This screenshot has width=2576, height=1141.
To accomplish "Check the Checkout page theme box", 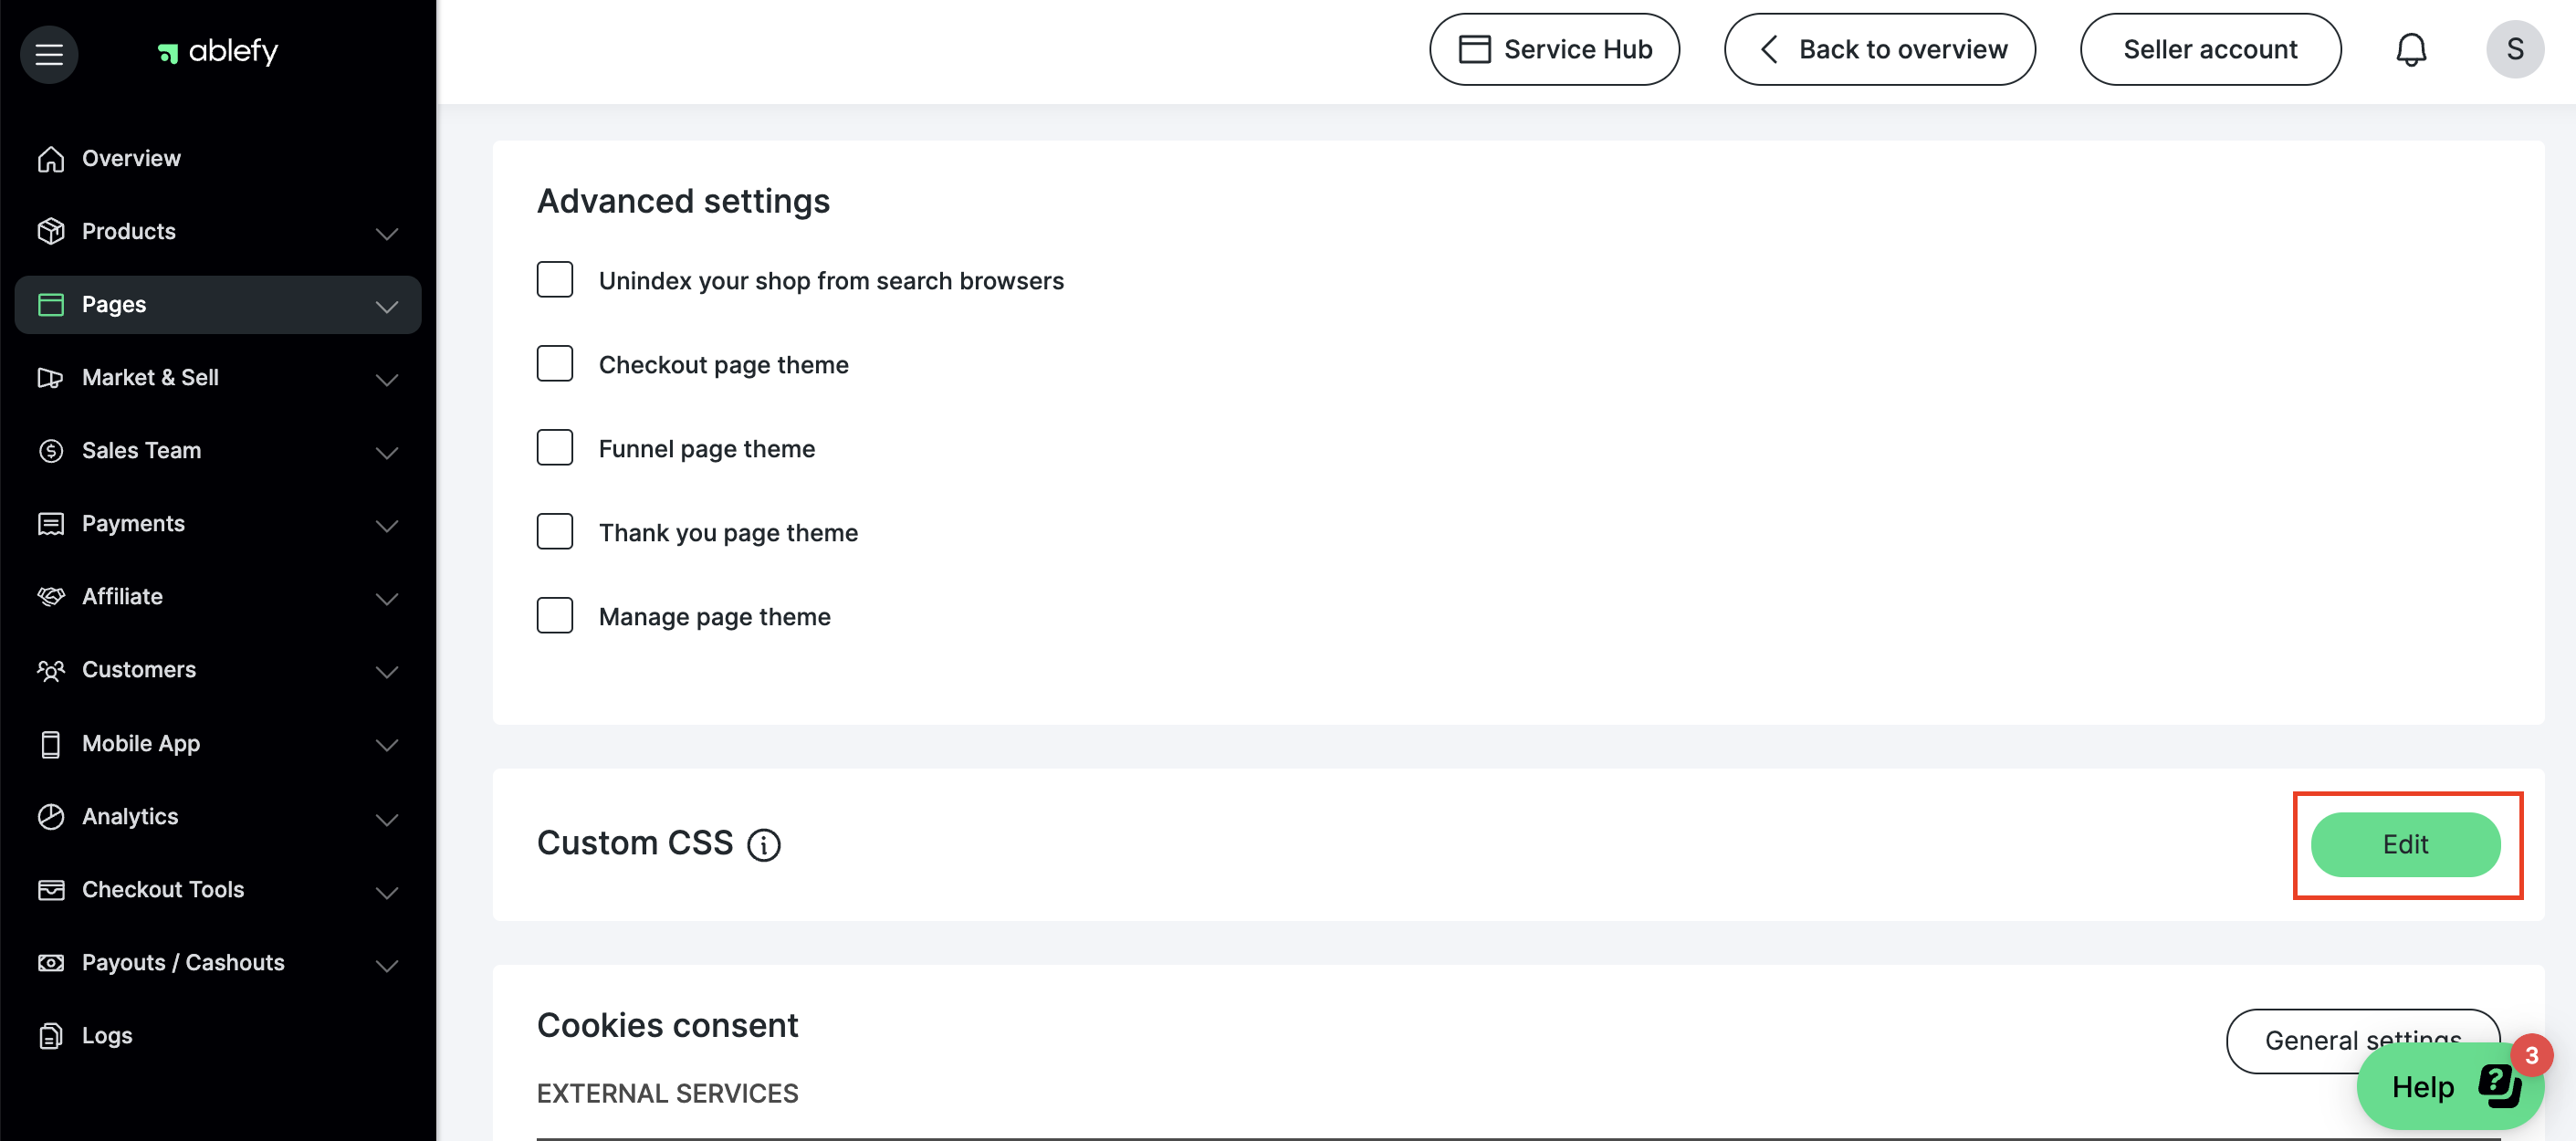I will pyautogui.click(x=555, y=364).
